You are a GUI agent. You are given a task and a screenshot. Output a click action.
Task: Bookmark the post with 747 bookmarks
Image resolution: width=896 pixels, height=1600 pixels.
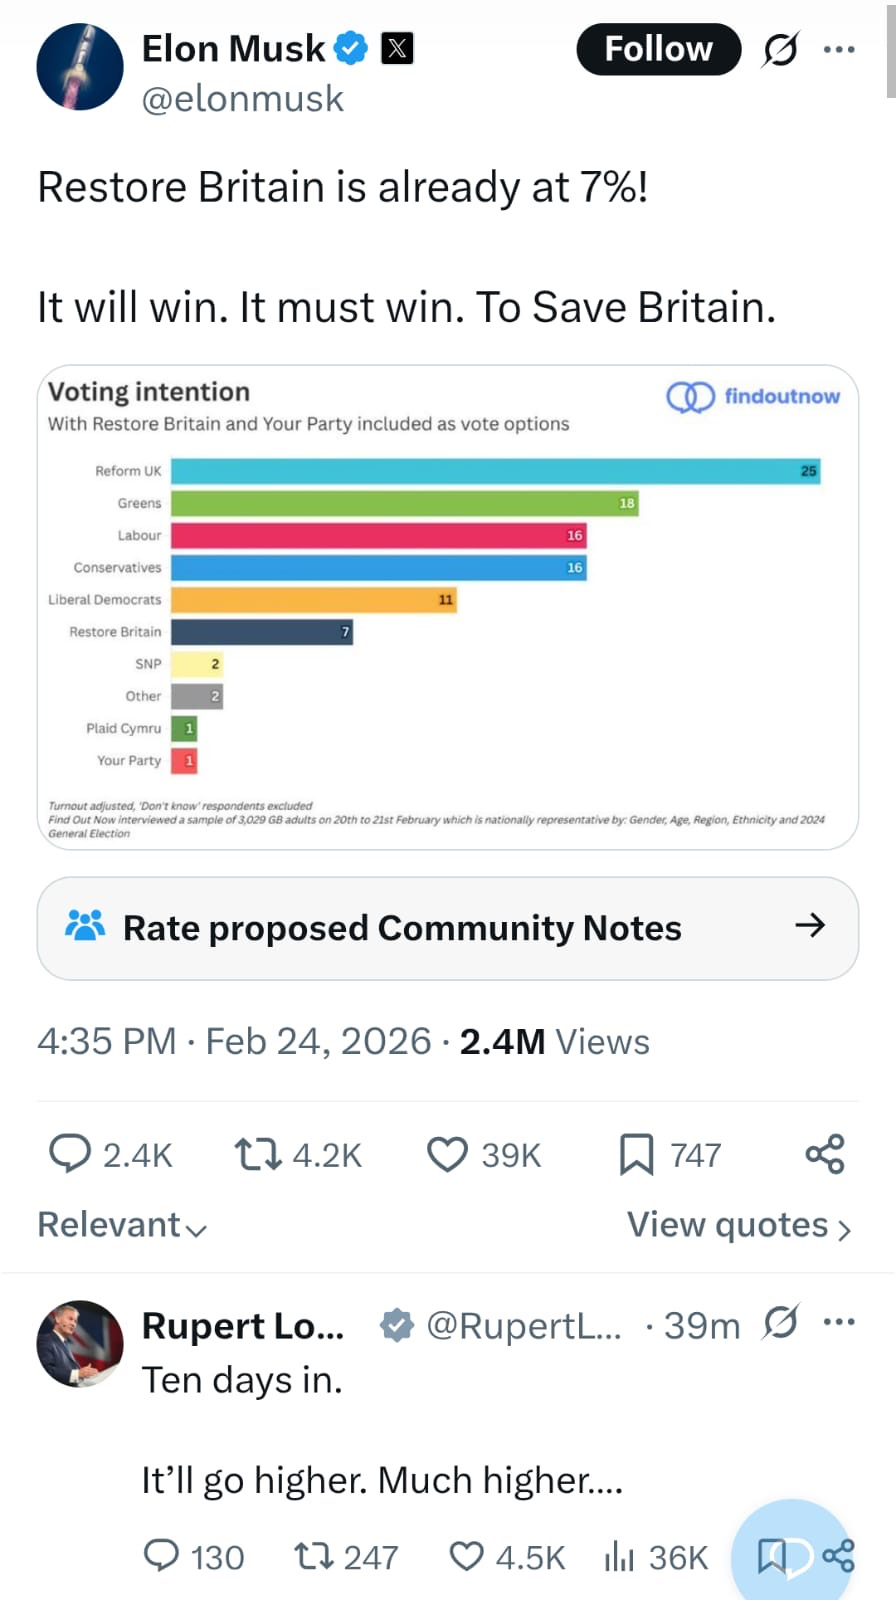pos(636,1154)
